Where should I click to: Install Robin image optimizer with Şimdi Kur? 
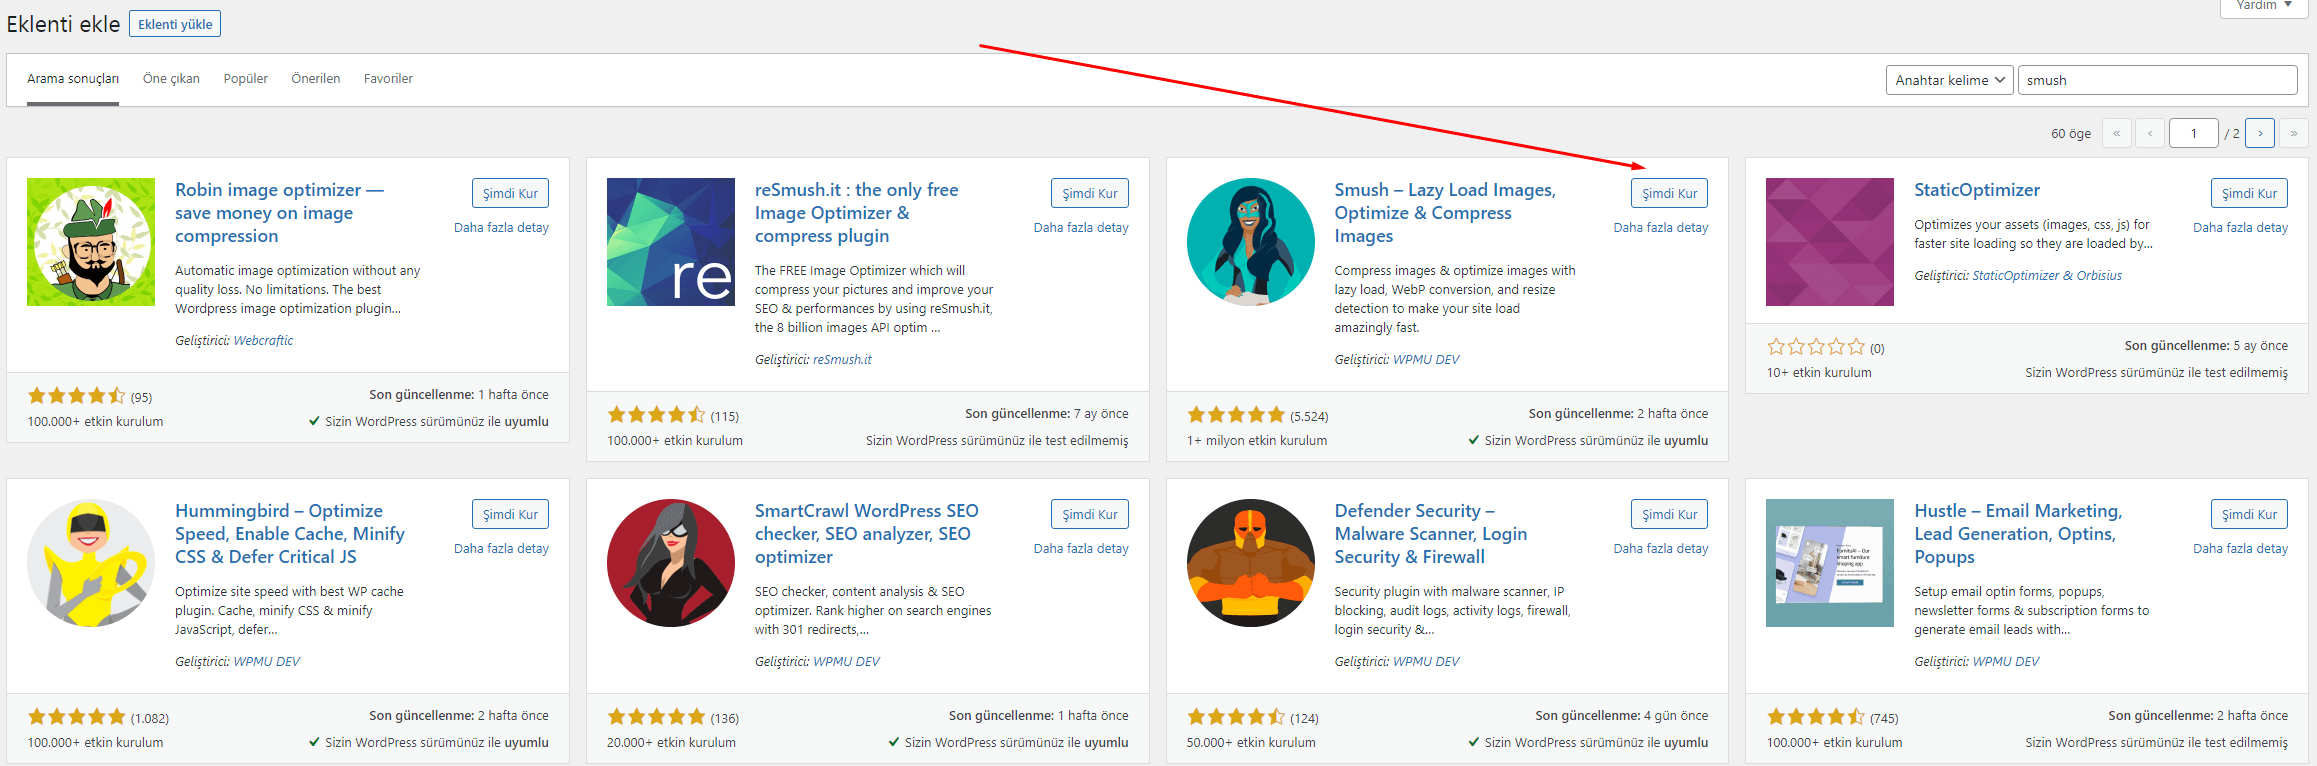tap(510, 193)
